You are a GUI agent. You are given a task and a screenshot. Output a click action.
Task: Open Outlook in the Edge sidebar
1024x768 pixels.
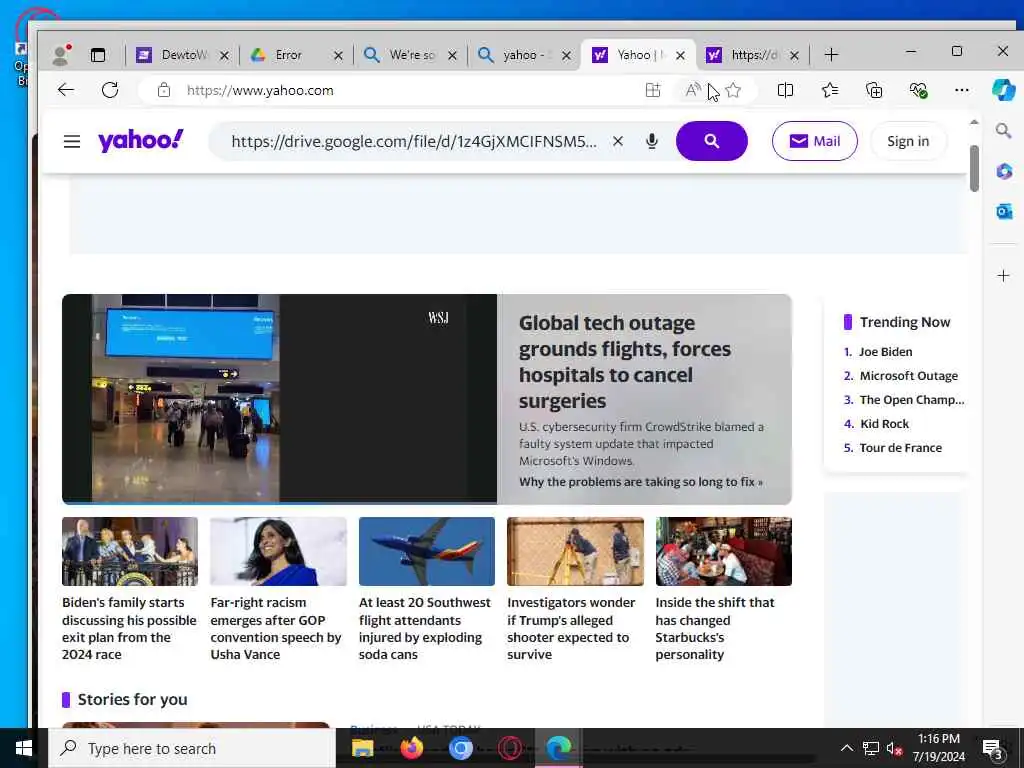click(1004, 211)
